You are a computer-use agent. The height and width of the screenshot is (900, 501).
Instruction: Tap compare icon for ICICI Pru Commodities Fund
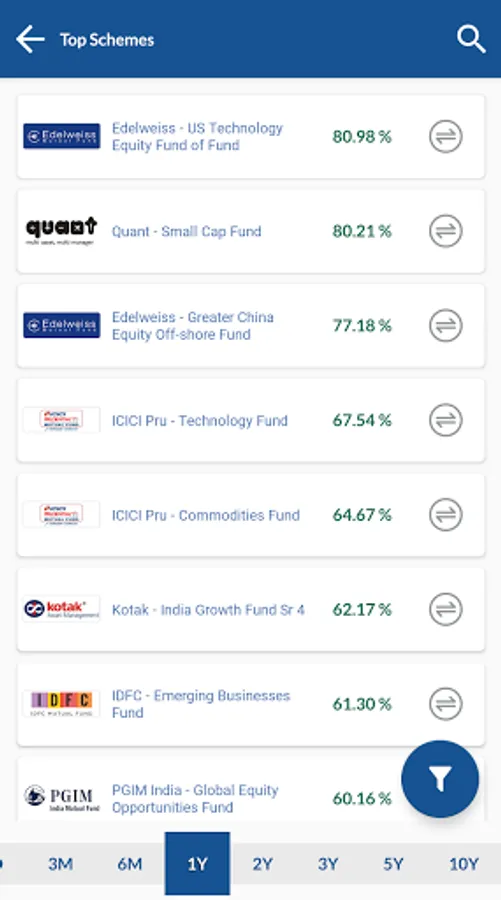(445, 515)
